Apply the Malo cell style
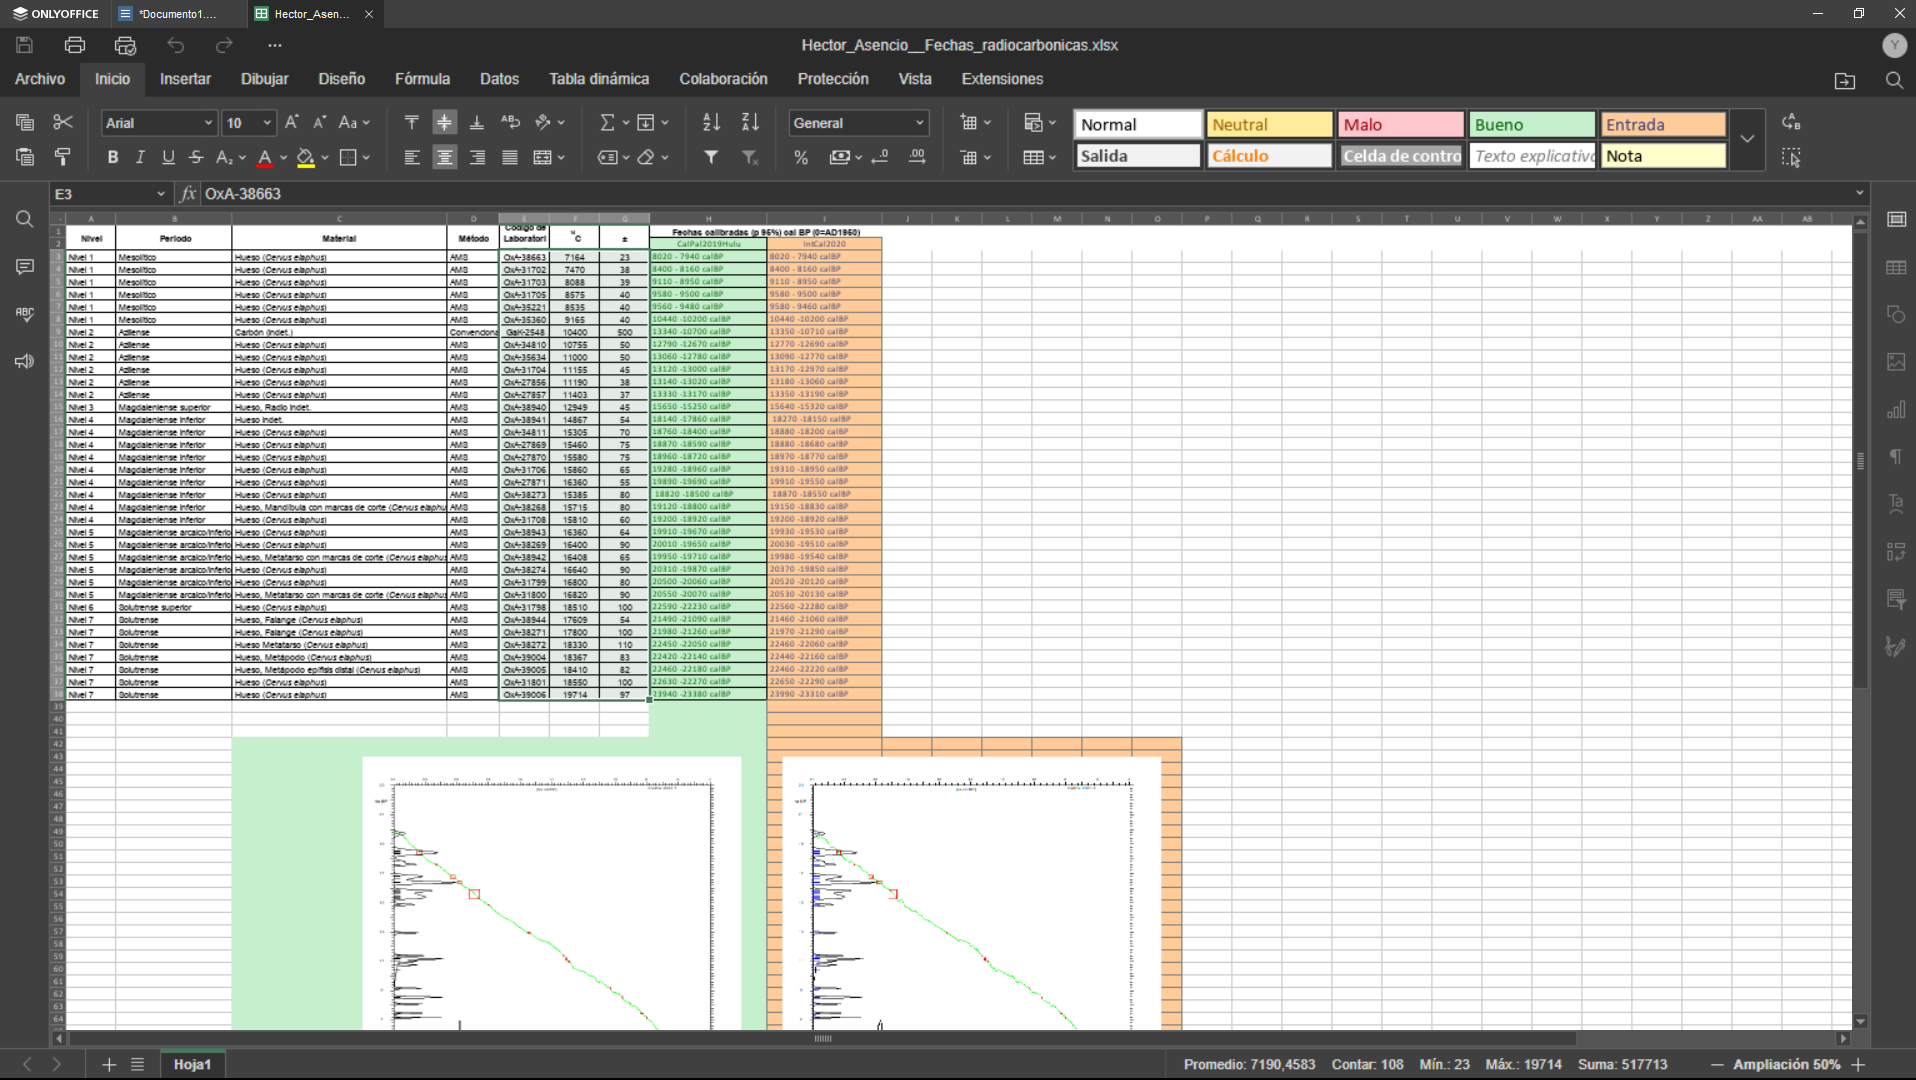The image size is (1916, 1080). click(1400, 125)
